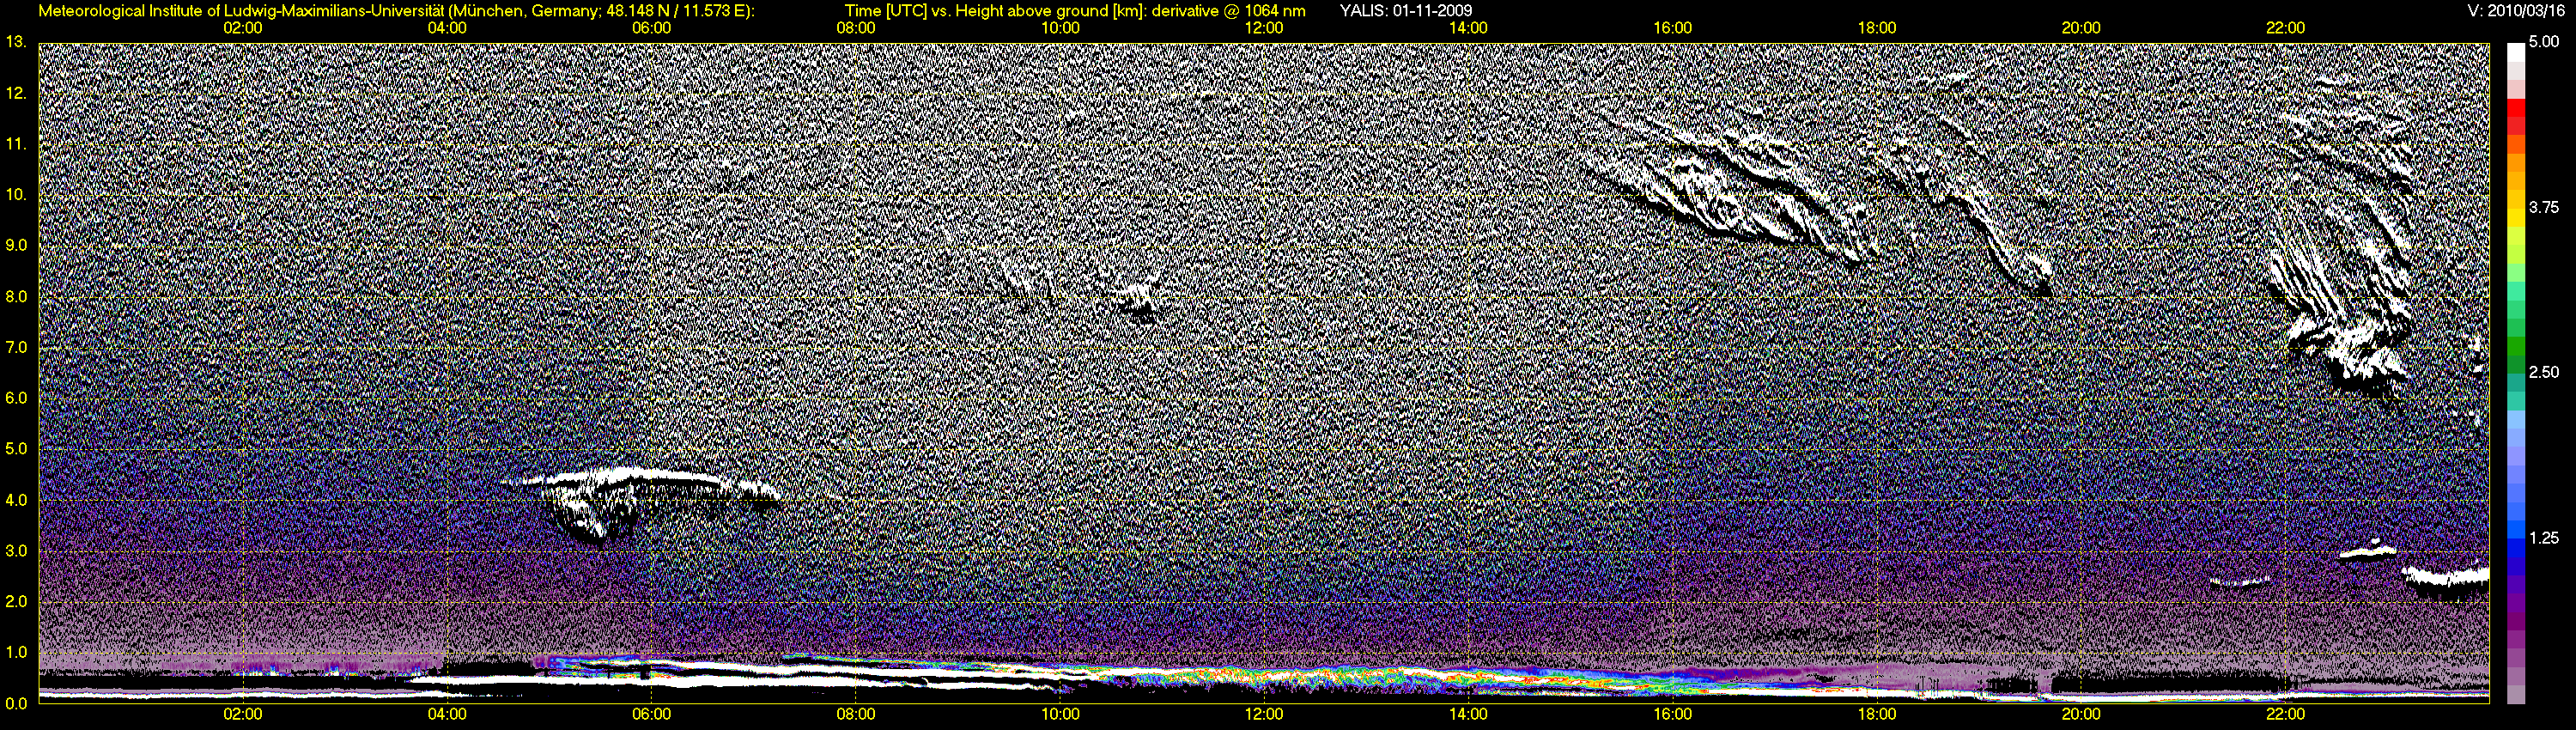Viewport: 2576px width, 730px height.
Task: Click the 'YALIS: 01-11-2009' date label
Action: pos(1406,11)
